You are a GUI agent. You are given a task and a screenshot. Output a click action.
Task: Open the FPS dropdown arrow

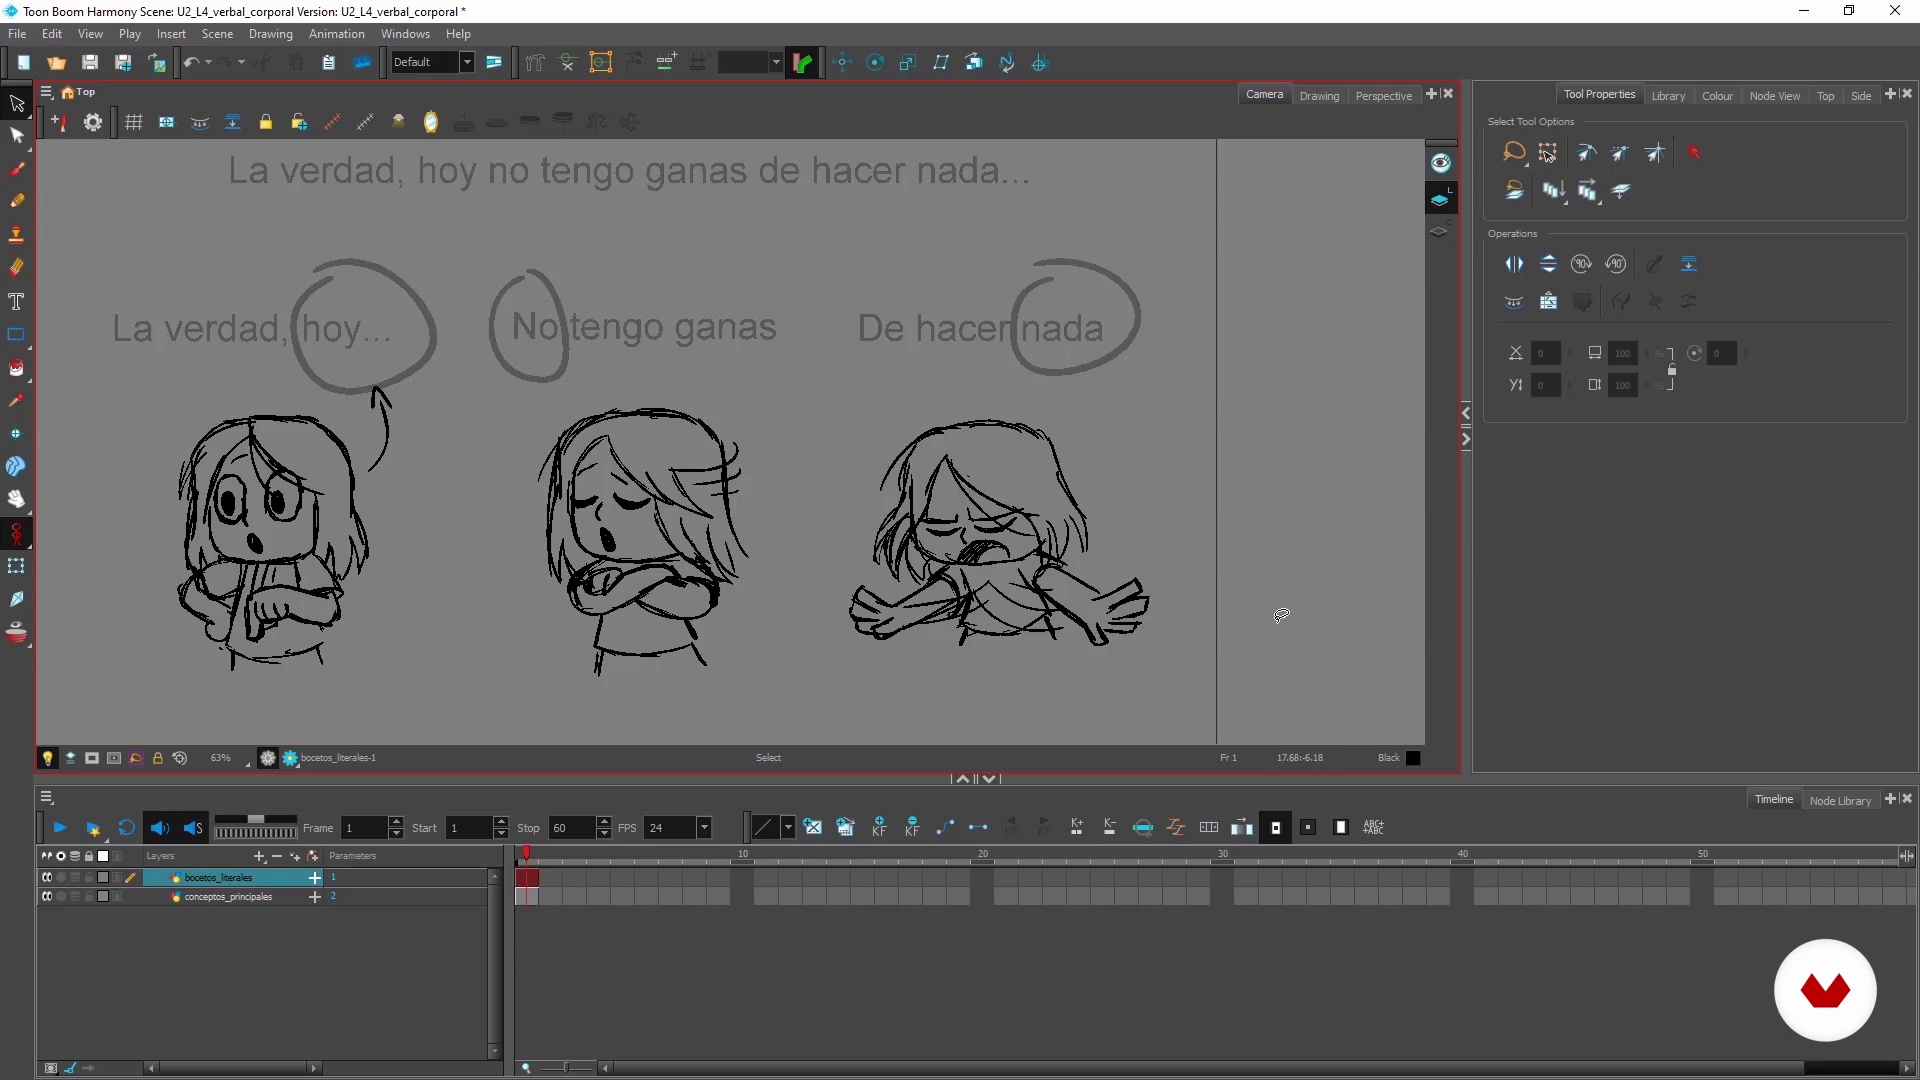[x=704, y=827]
